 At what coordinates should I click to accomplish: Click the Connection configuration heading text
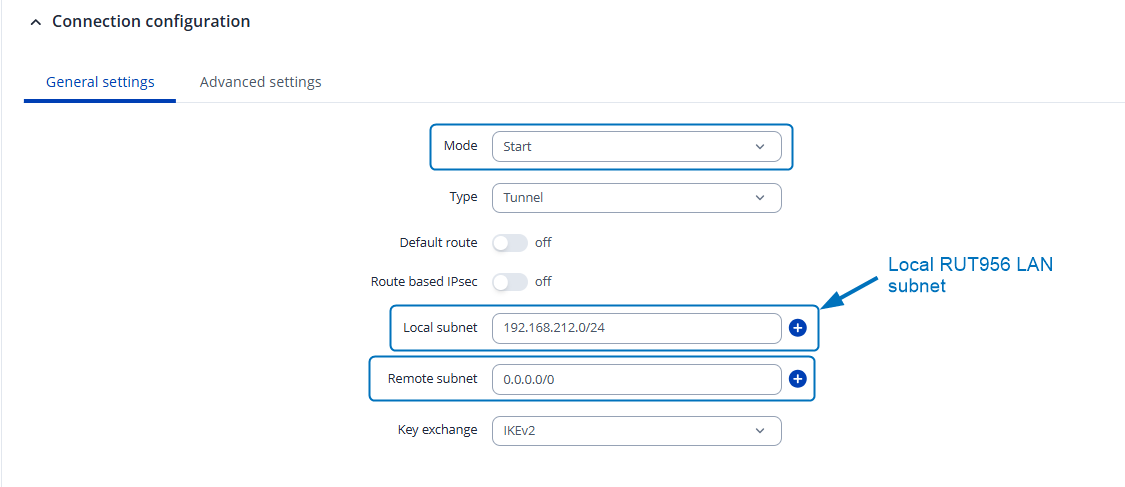151,22
